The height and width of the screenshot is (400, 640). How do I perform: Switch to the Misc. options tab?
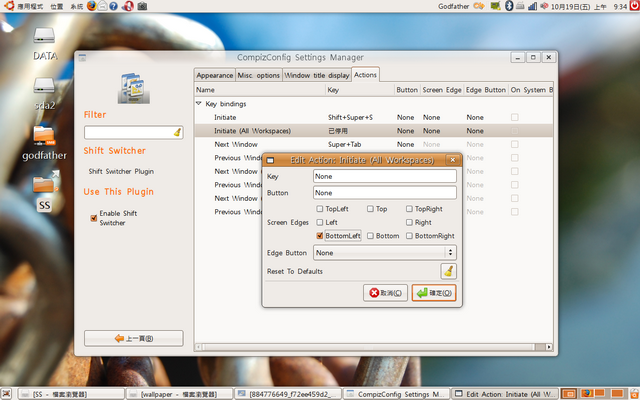(x=259, y=75)
